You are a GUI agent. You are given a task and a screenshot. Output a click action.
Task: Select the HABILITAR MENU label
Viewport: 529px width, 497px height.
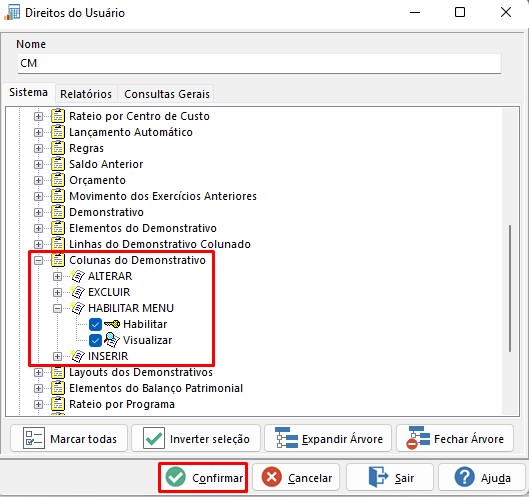(131, 308)
